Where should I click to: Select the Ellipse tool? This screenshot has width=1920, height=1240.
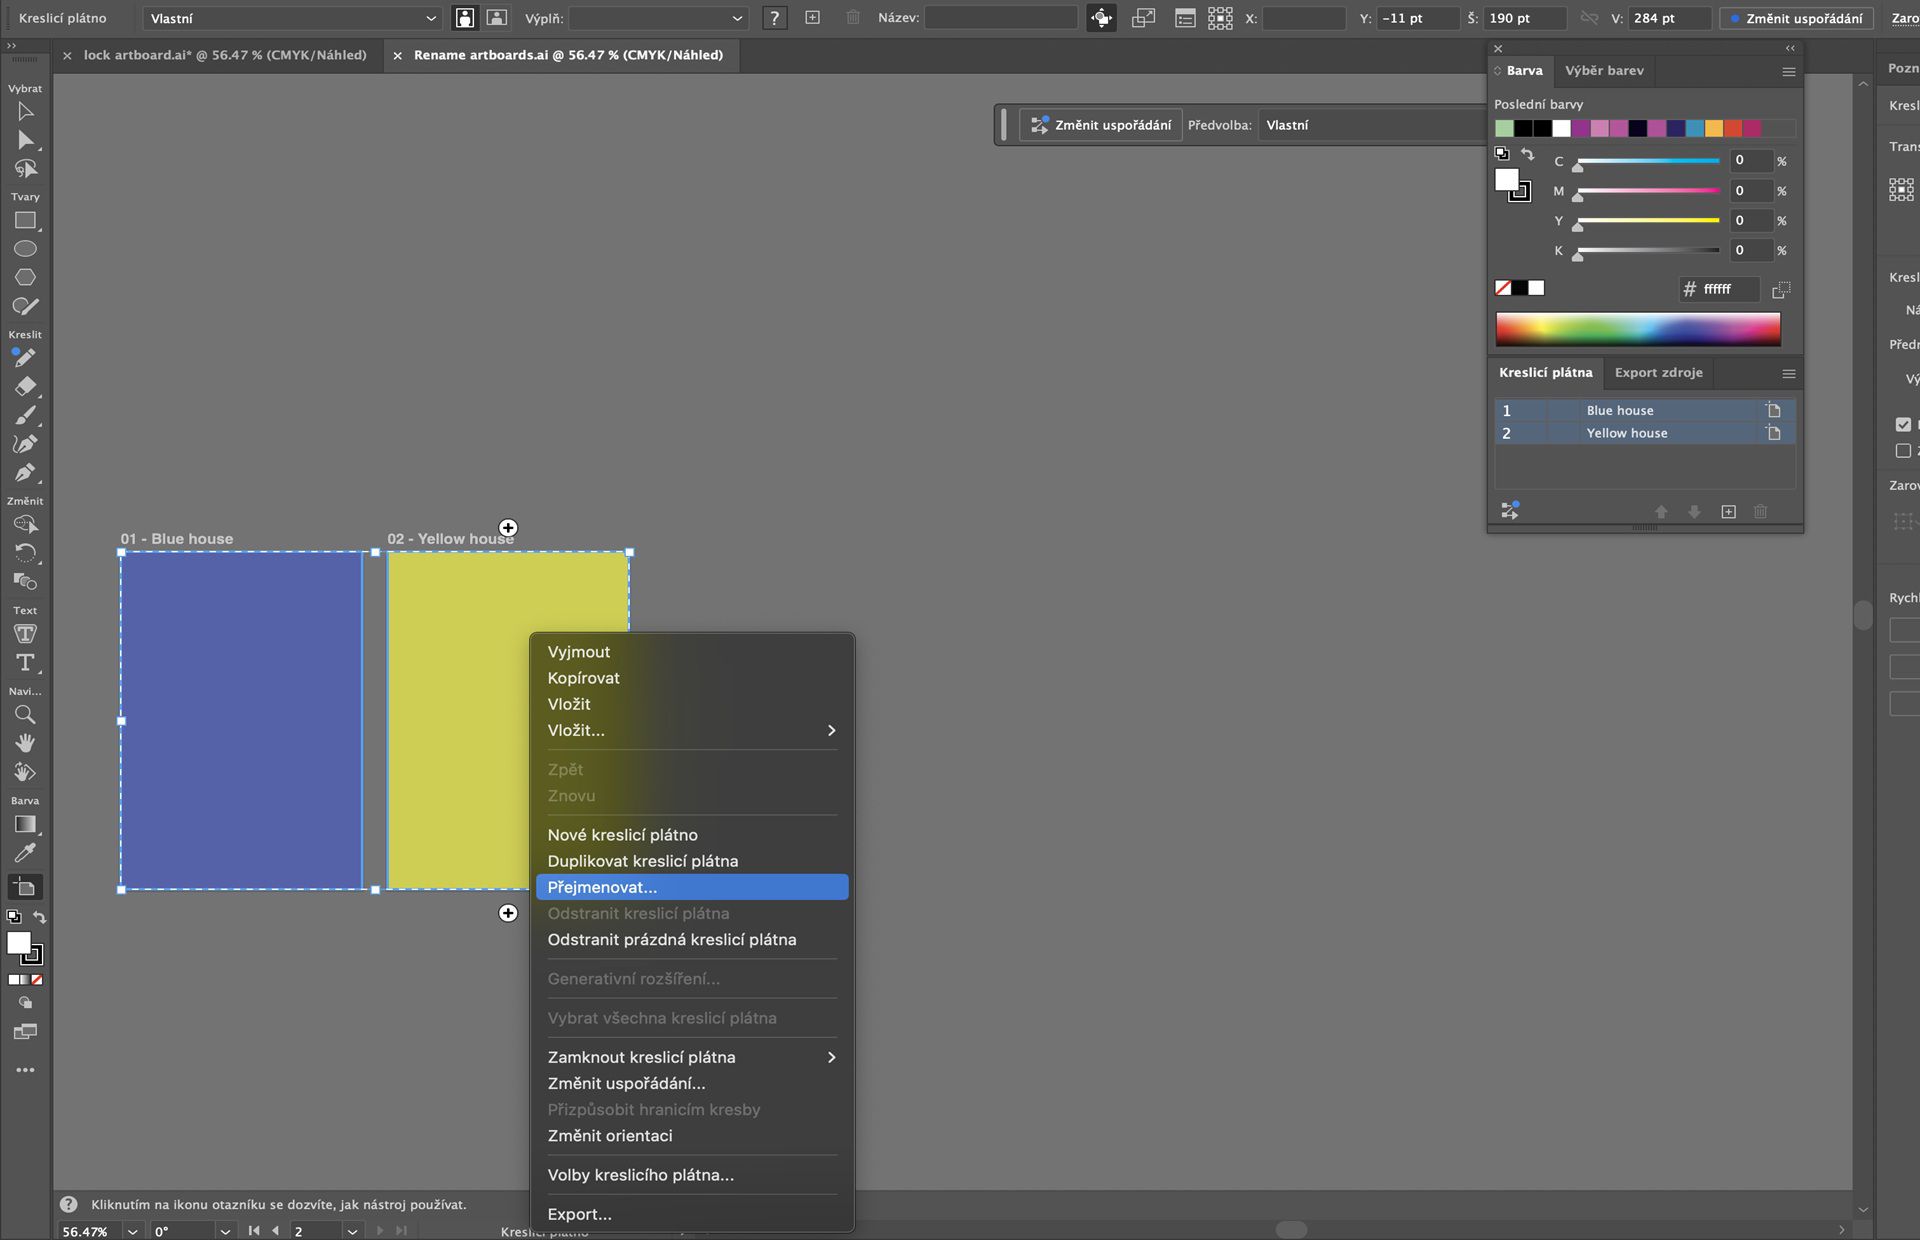25,249
